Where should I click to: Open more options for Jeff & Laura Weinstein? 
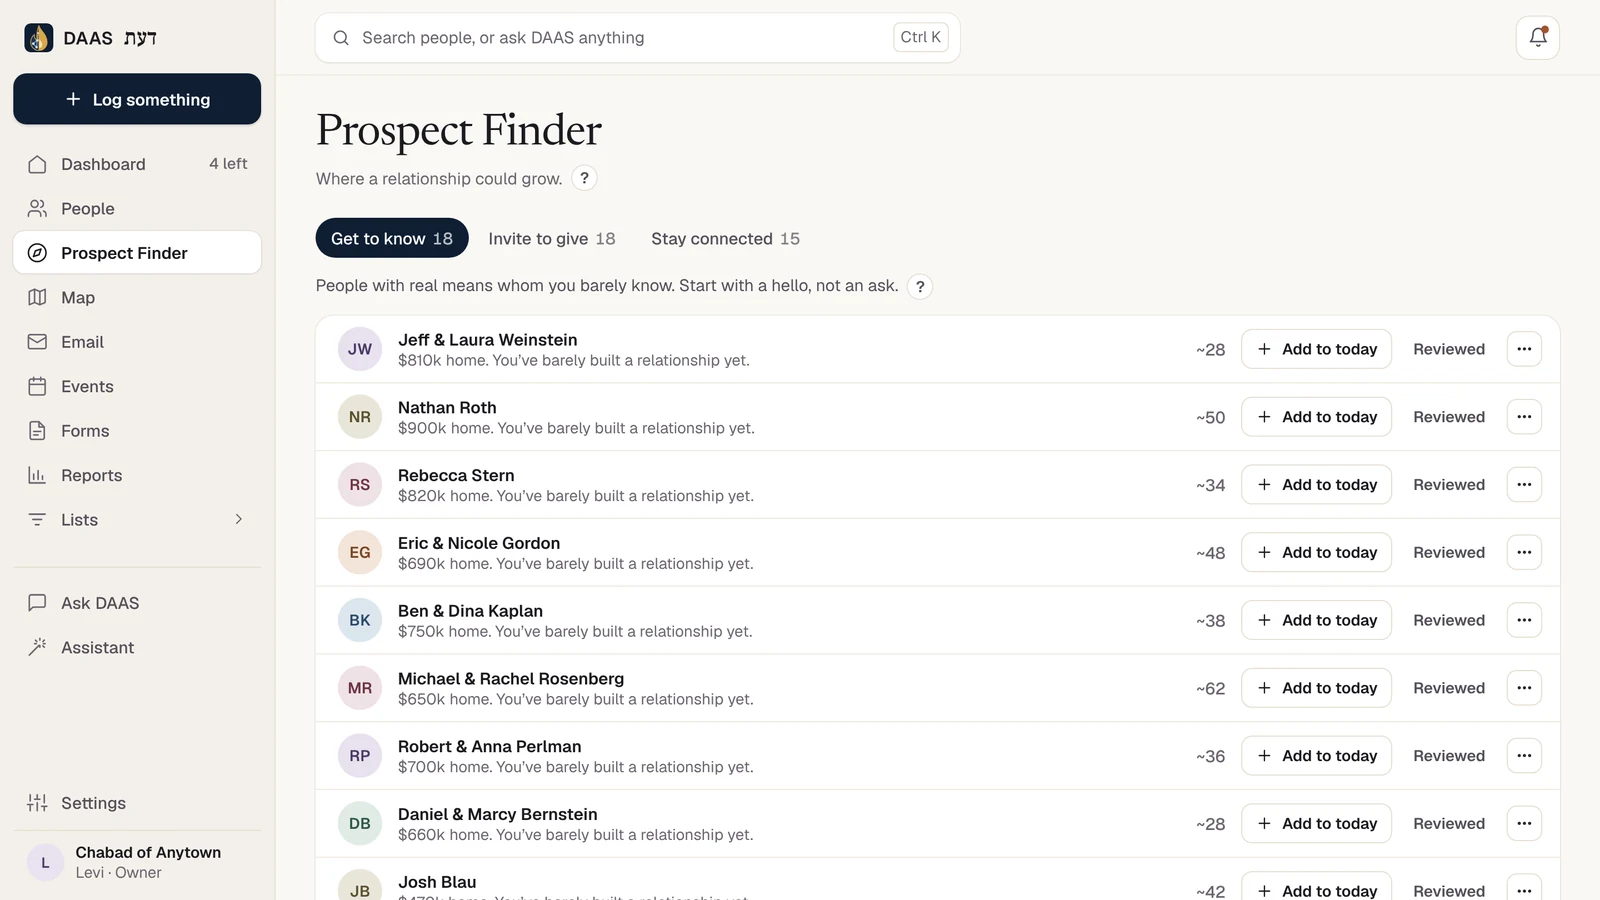tap(1524, 349)
